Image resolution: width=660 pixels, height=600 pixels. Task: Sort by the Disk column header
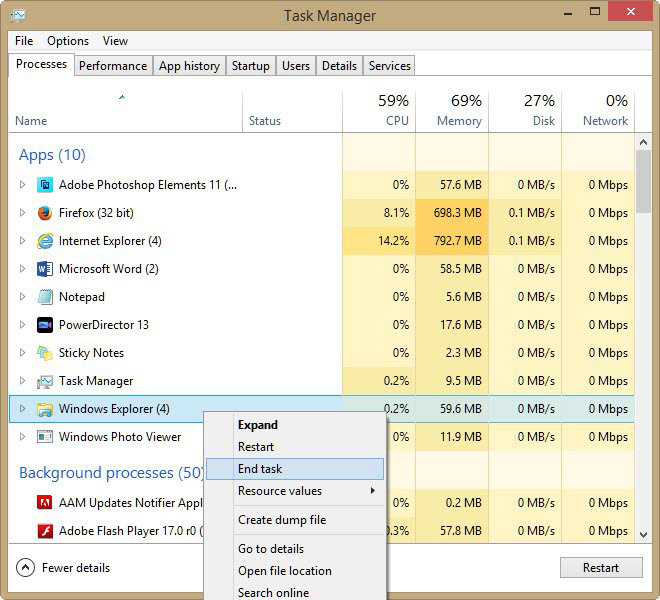coord(525,111)
